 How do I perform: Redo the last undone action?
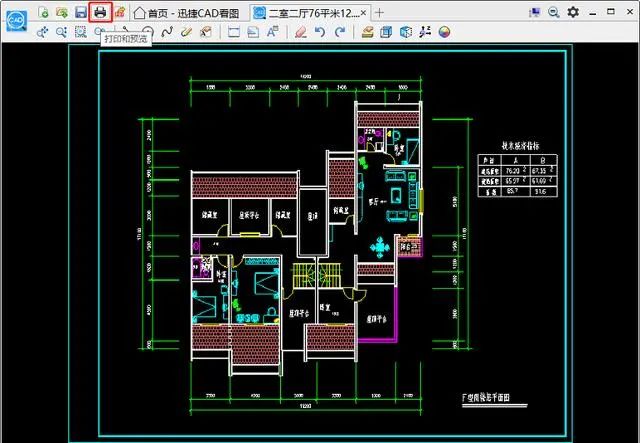[x=340, y=32]
